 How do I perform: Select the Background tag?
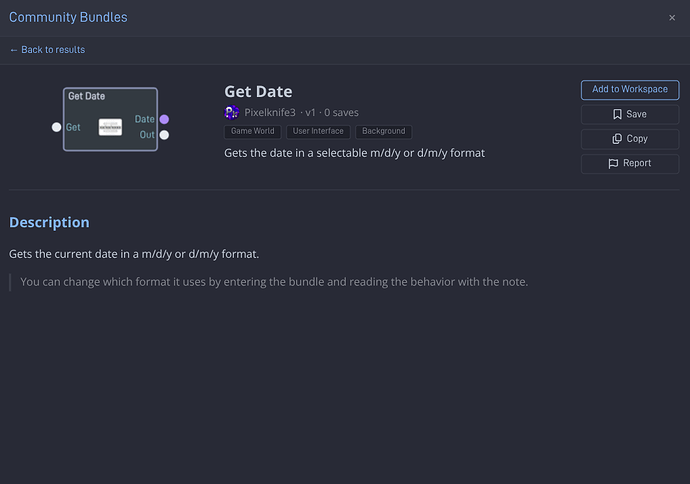click(x=384, y=131)
